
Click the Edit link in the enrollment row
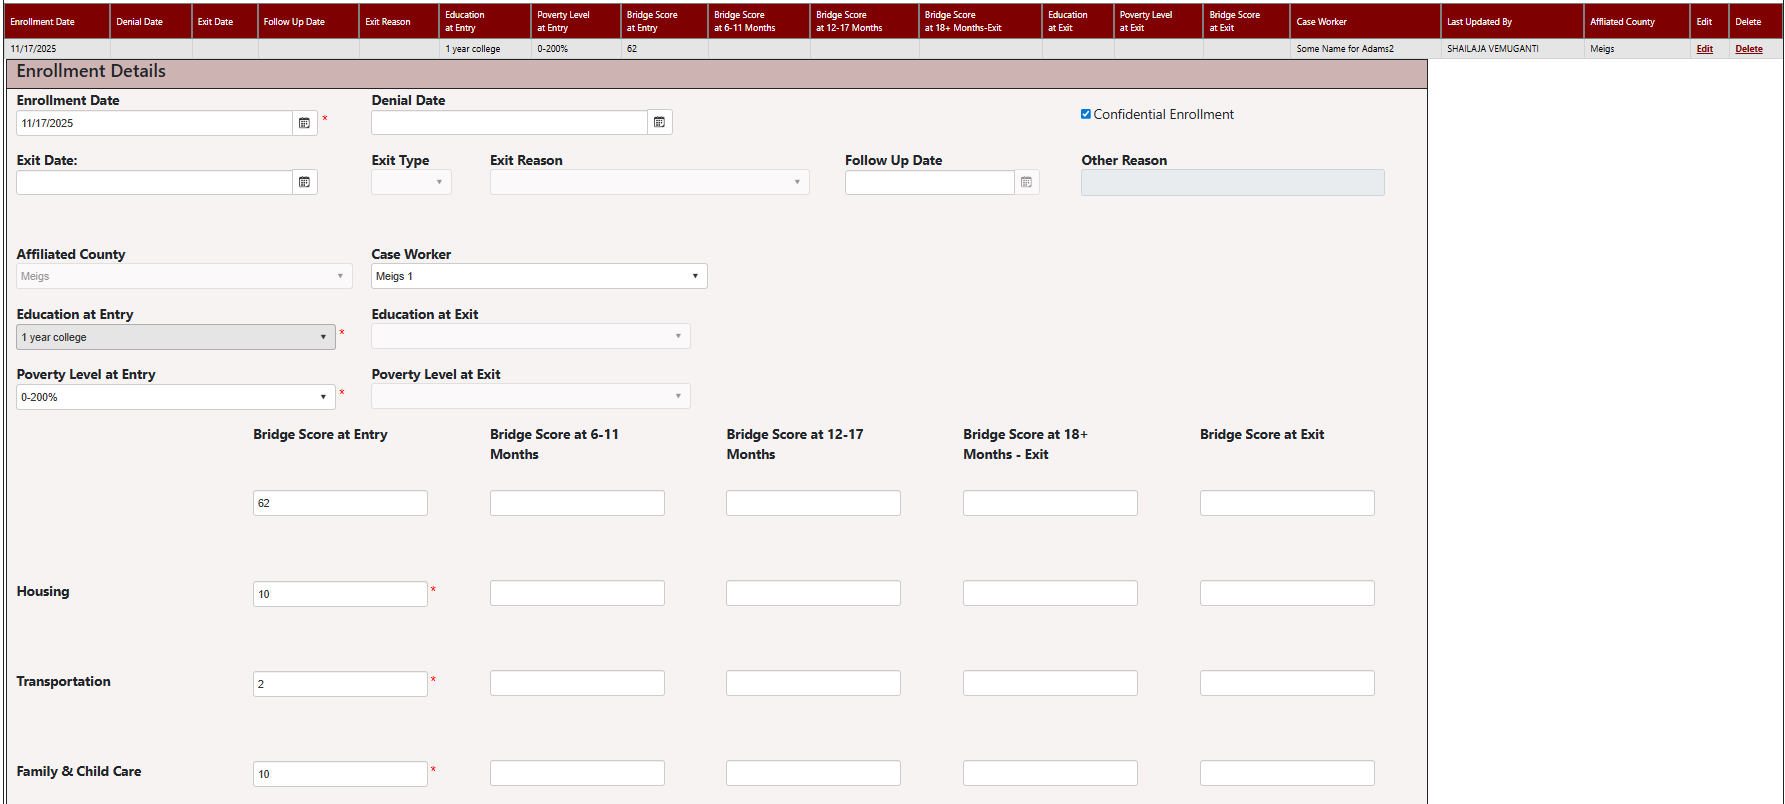click(x=1704, y=49)
